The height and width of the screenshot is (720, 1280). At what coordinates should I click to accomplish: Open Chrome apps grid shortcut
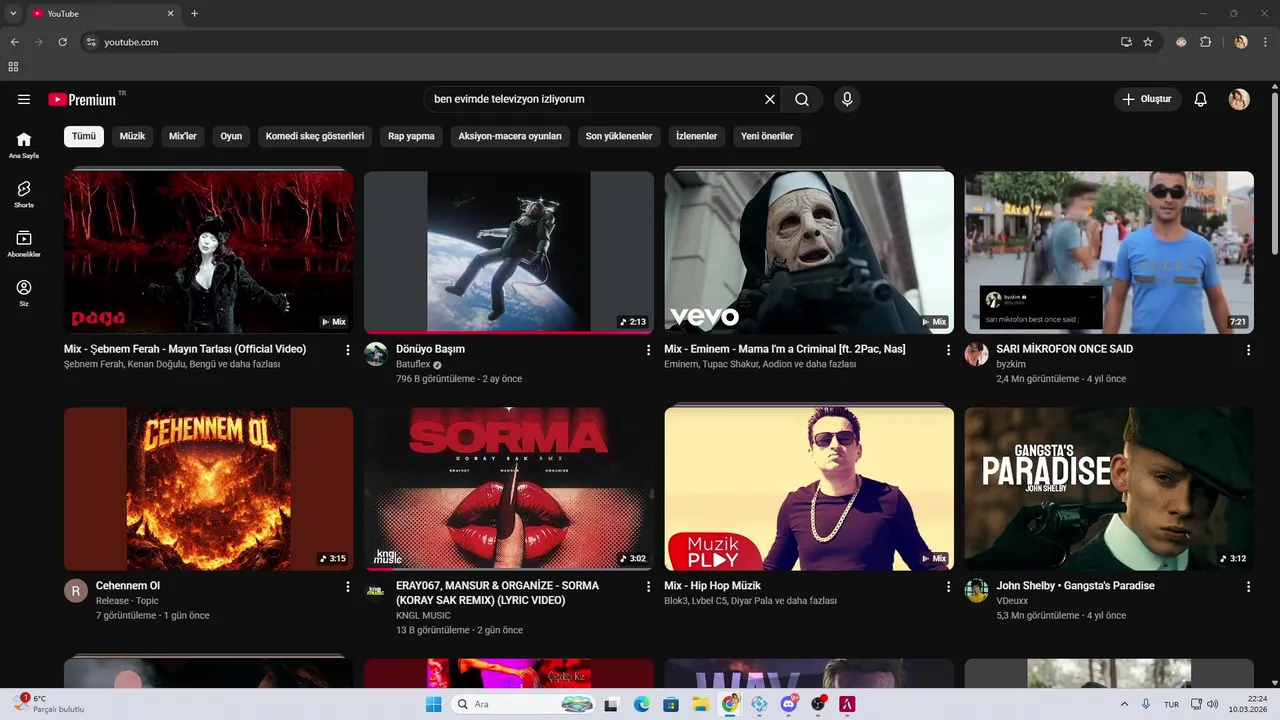(13, 67)
